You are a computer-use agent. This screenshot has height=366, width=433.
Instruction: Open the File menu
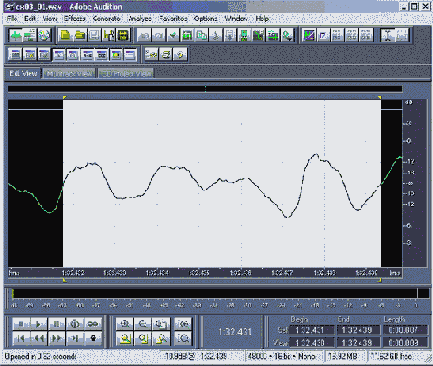pos(12,19)
